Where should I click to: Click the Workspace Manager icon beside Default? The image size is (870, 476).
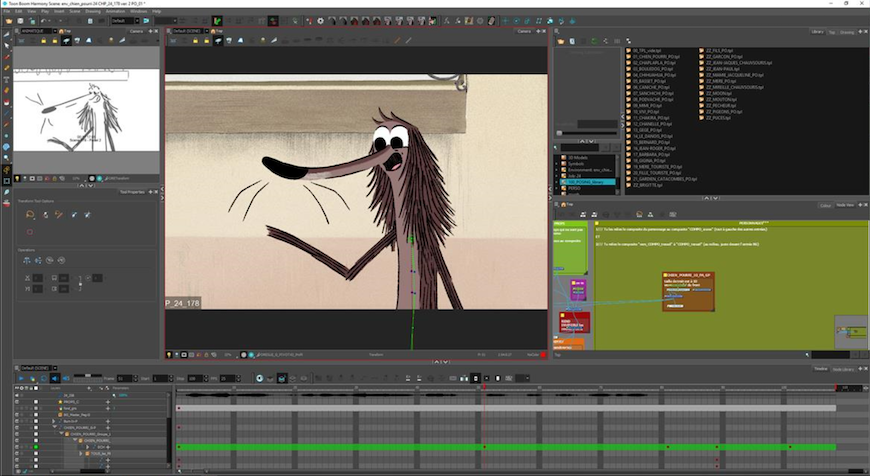pos(146,21)
